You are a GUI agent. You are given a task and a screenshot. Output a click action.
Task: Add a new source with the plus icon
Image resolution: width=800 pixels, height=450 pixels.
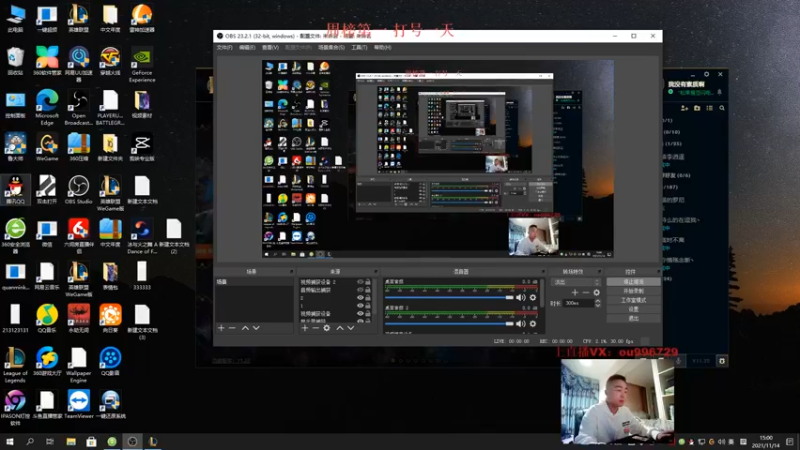[305, 328]
